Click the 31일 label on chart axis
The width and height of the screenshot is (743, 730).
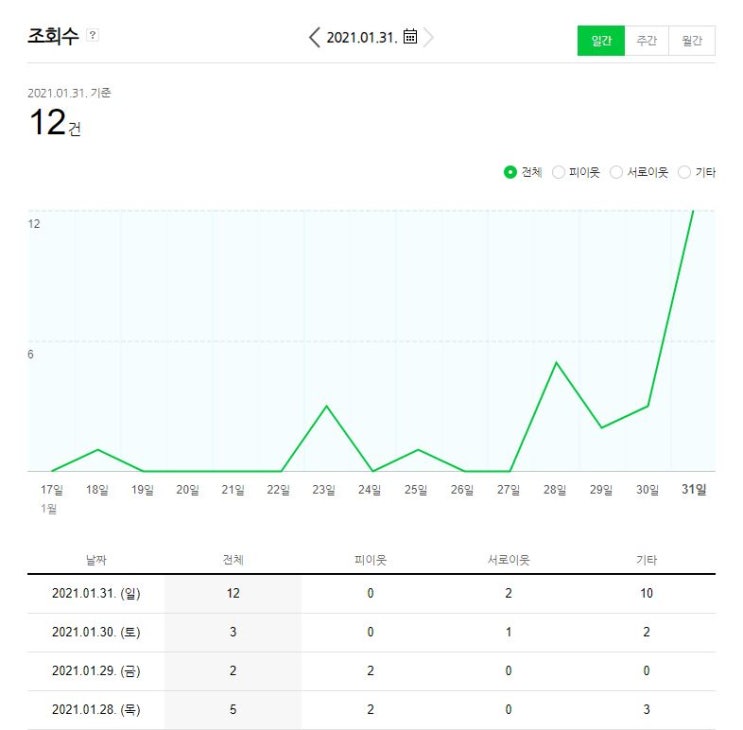[694, 489]
